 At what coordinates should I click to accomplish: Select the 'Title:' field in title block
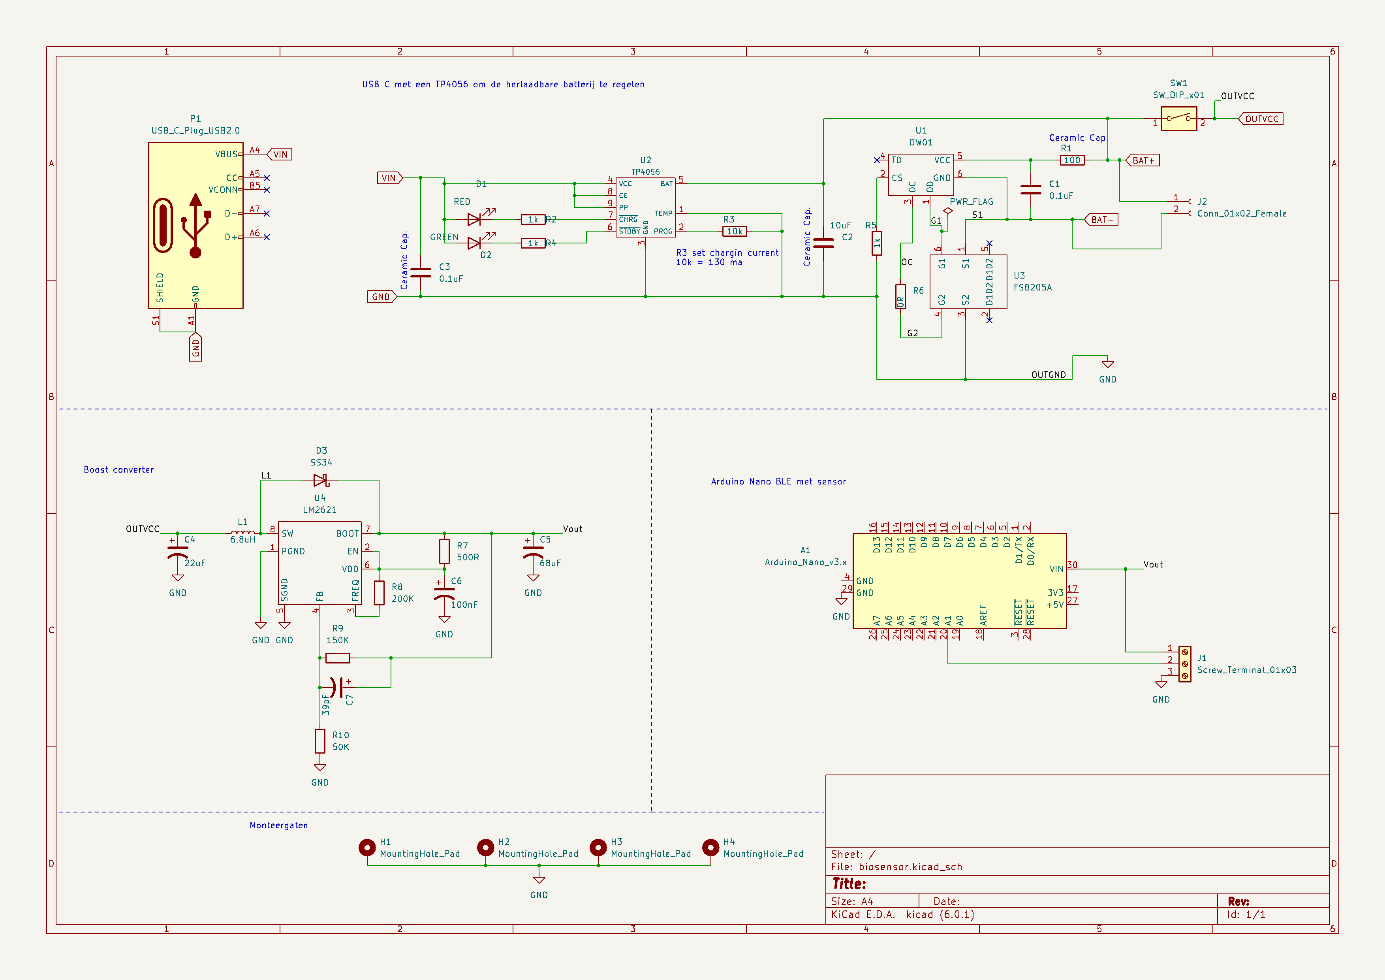[x=849, y=884]
